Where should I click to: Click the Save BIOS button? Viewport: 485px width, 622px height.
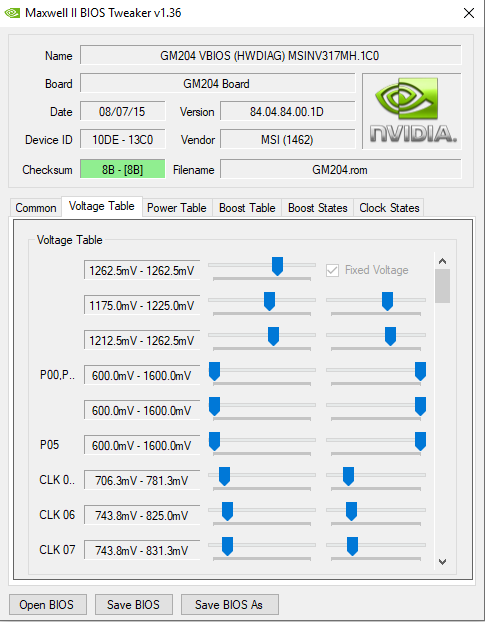pos(133,605)
